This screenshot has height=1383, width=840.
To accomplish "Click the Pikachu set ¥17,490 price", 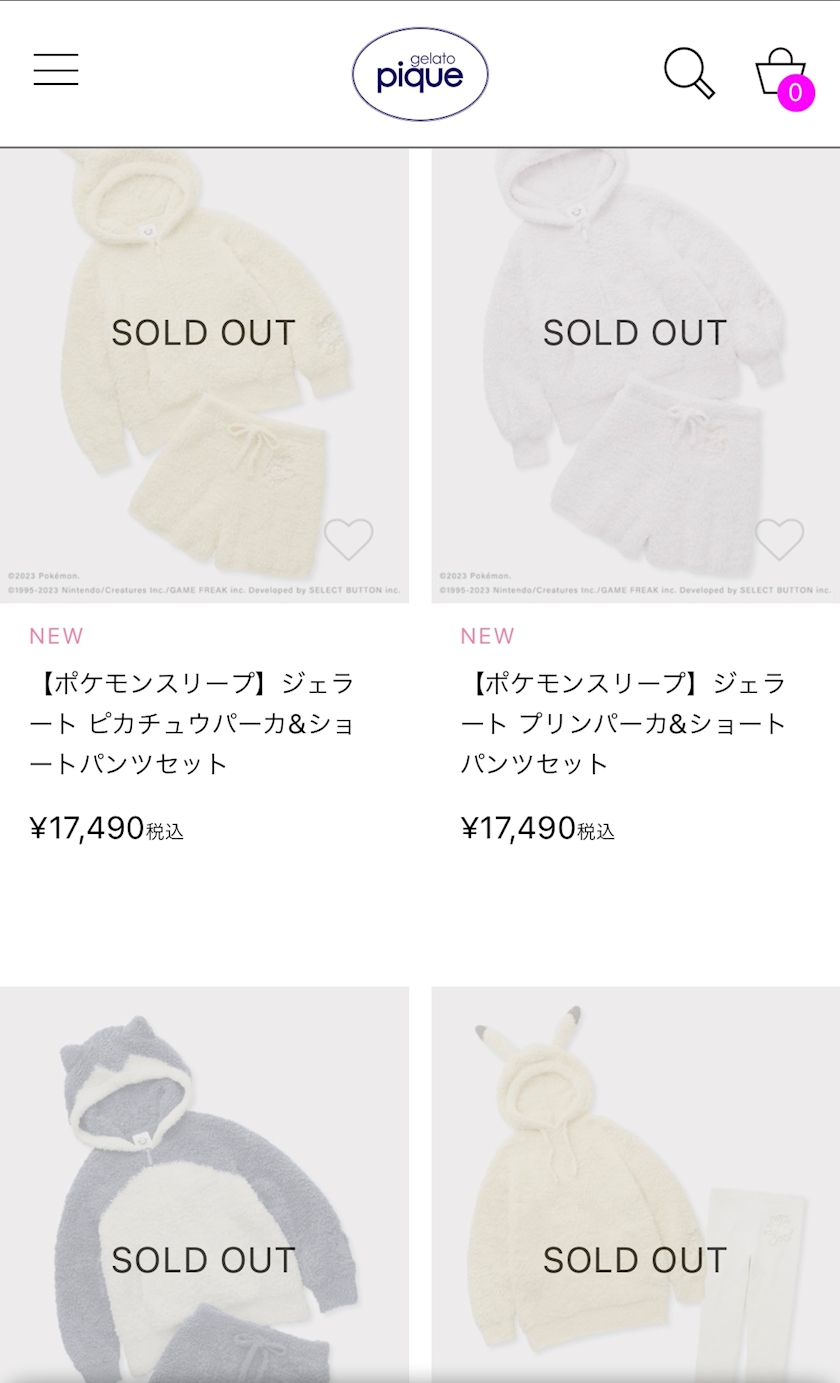I will (87, 829).
